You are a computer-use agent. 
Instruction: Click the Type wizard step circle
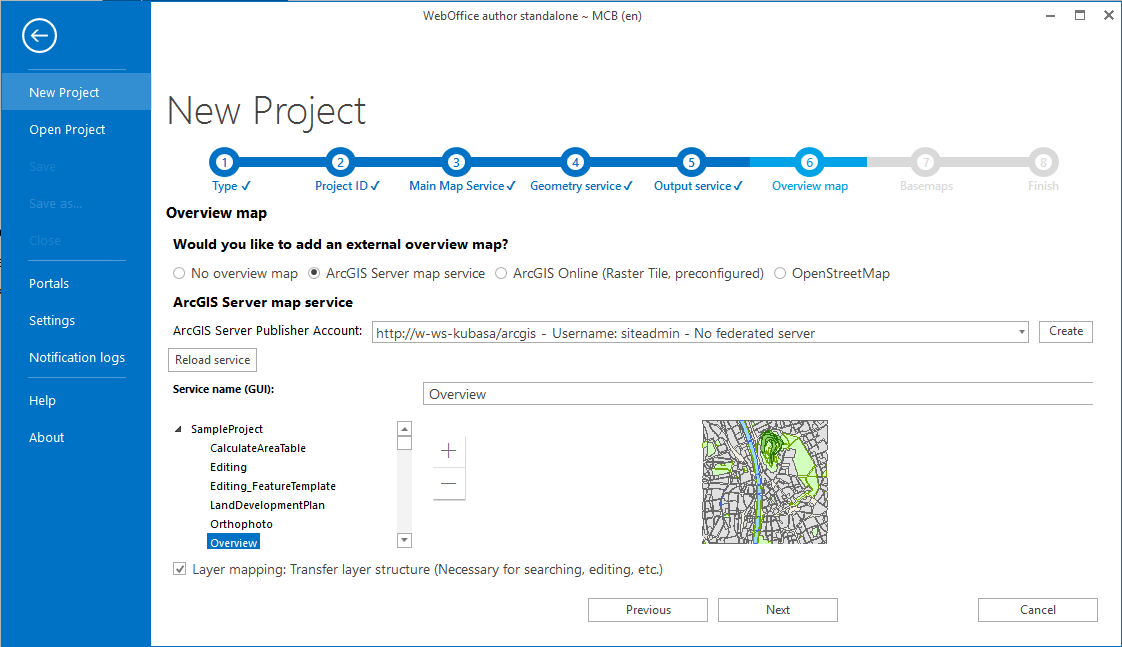[224, 162]
